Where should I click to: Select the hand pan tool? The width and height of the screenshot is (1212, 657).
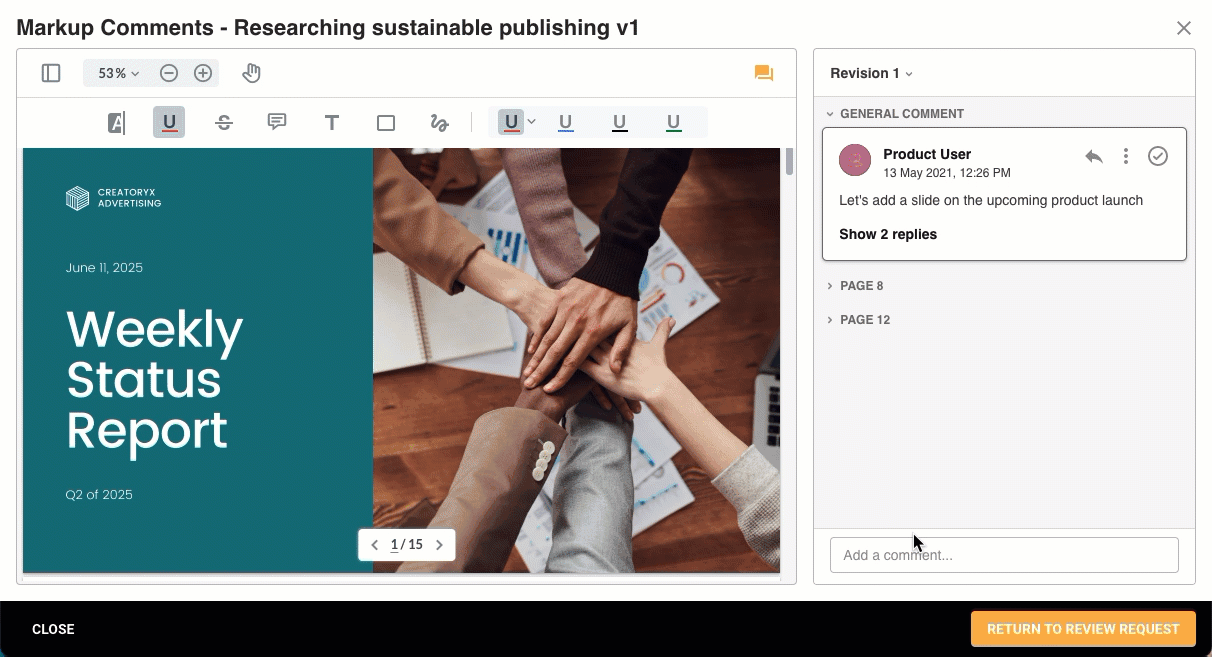[x=252, y=73]
